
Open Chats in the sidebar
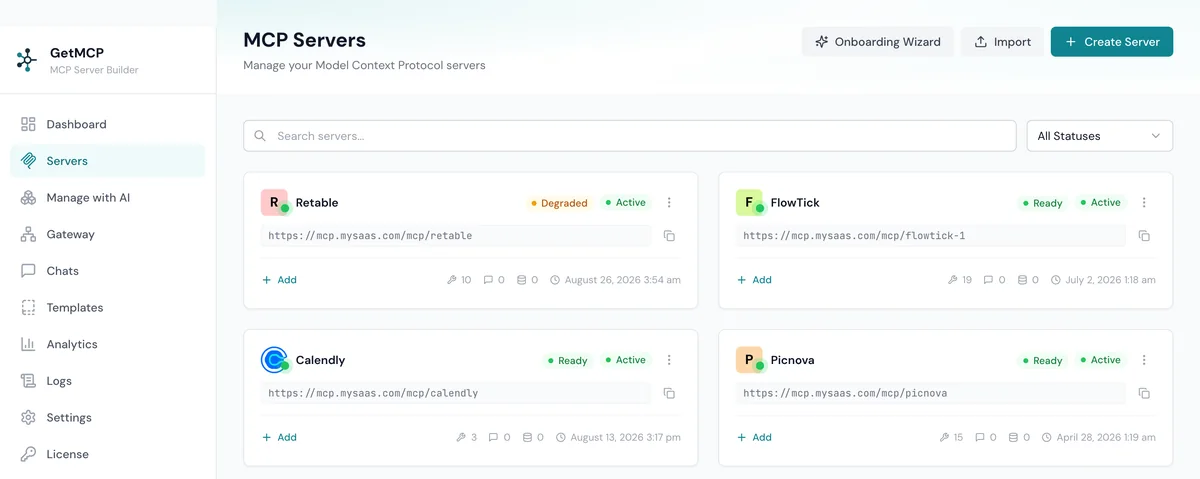click(107, 271)
